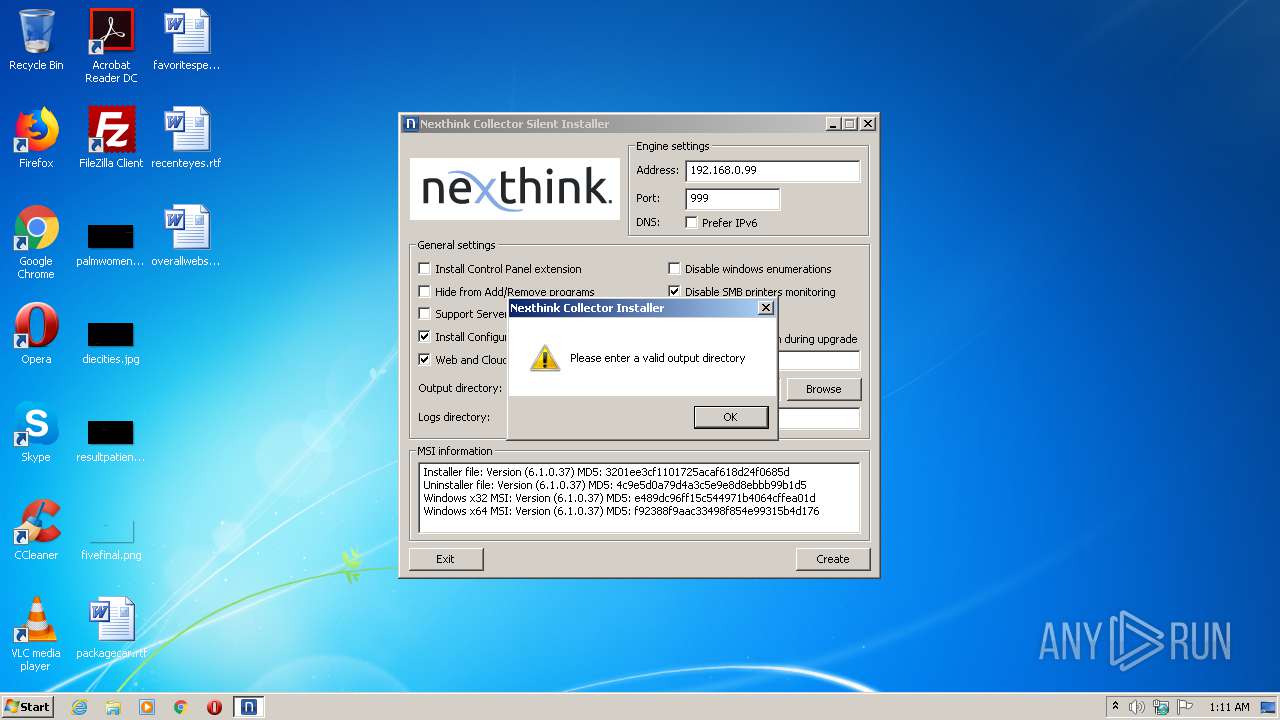Image resolution: width=1280 pixels, height=720 pixels.
Task: Select the favoritespe... Word document
Action: tap(186, 40)
